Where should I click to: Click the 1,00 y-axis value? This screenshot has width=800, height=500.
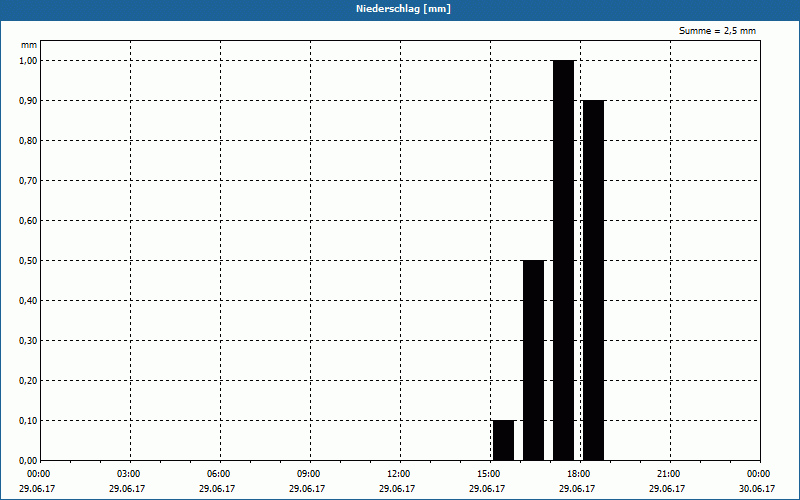point(28,60)
